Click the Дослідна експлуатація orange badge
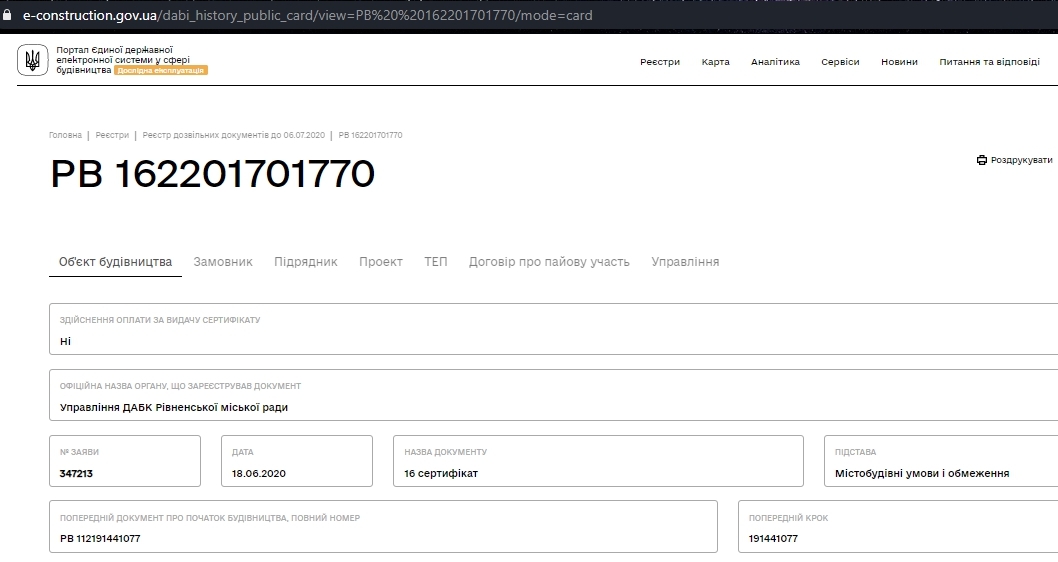 pyautogui.click(x=161, y=70)
